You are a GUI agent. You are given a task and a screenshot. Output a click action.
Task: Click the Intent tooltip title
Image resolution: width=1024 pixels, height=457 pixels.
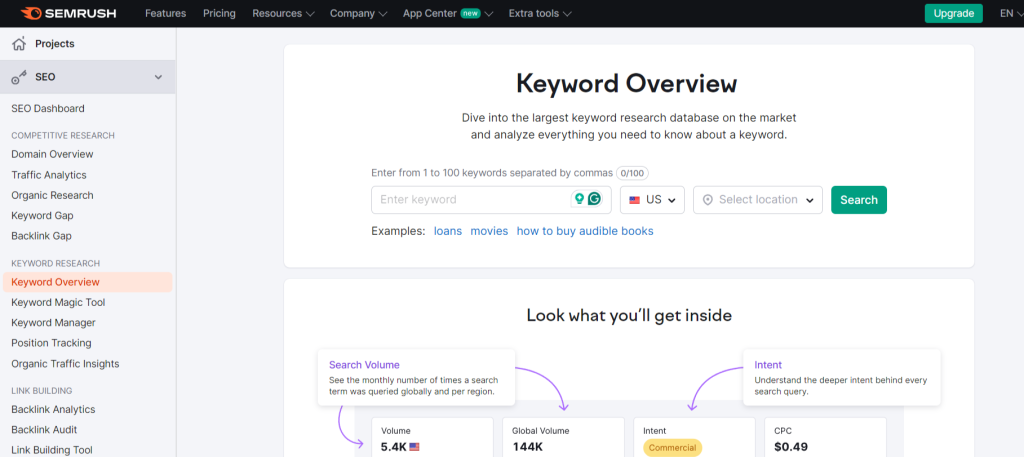768,365
